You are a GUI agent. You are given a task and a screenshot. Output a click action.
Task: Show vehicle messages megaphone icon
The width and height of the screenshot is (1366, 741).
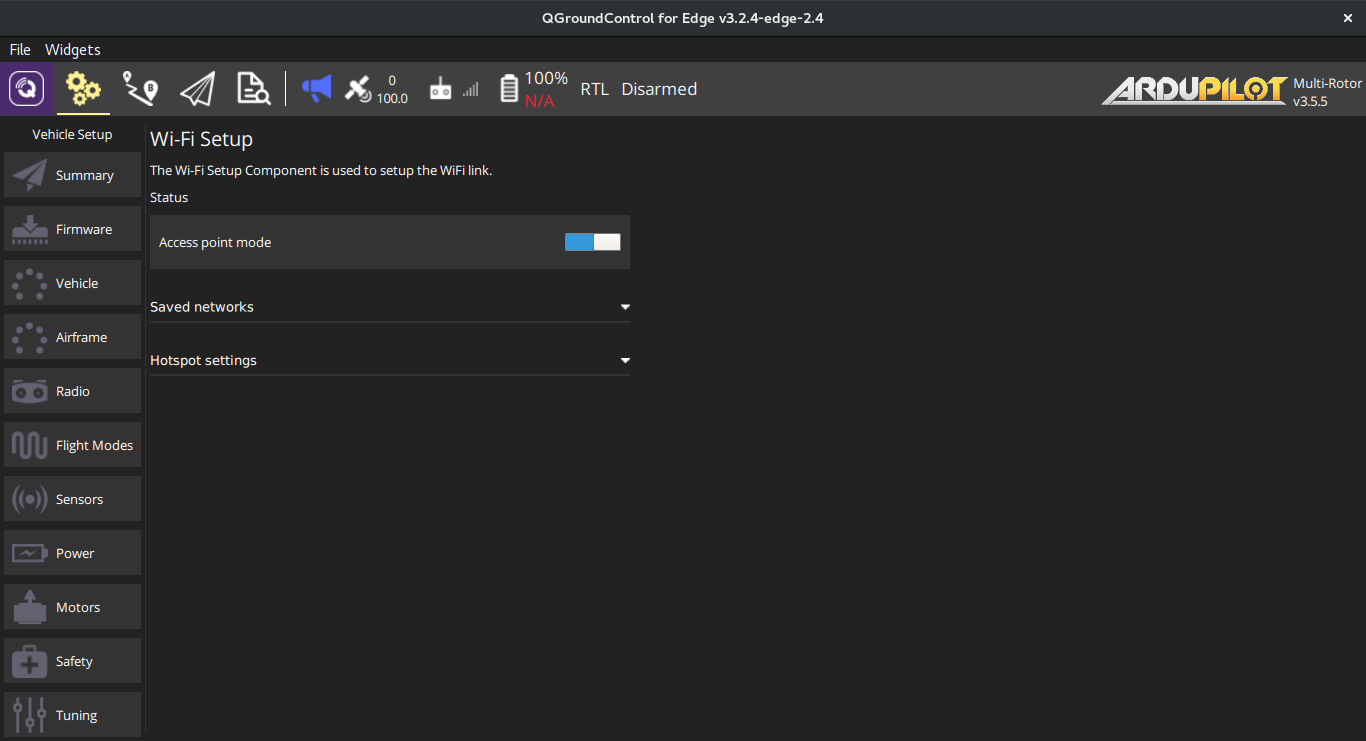coord(317,89)
